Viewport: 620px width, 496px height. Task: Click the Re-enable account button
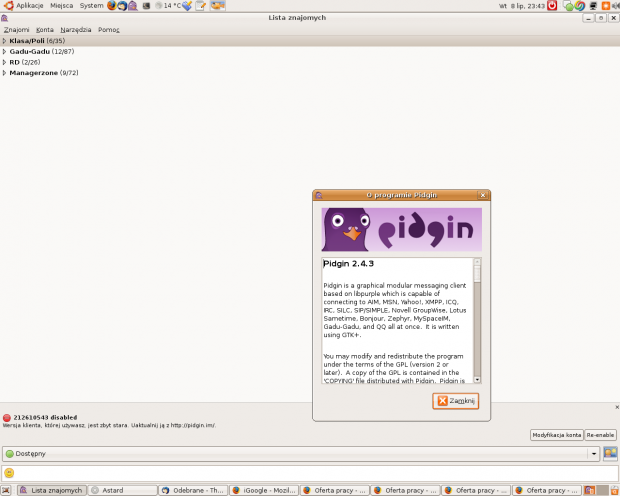tap(600, 435)
